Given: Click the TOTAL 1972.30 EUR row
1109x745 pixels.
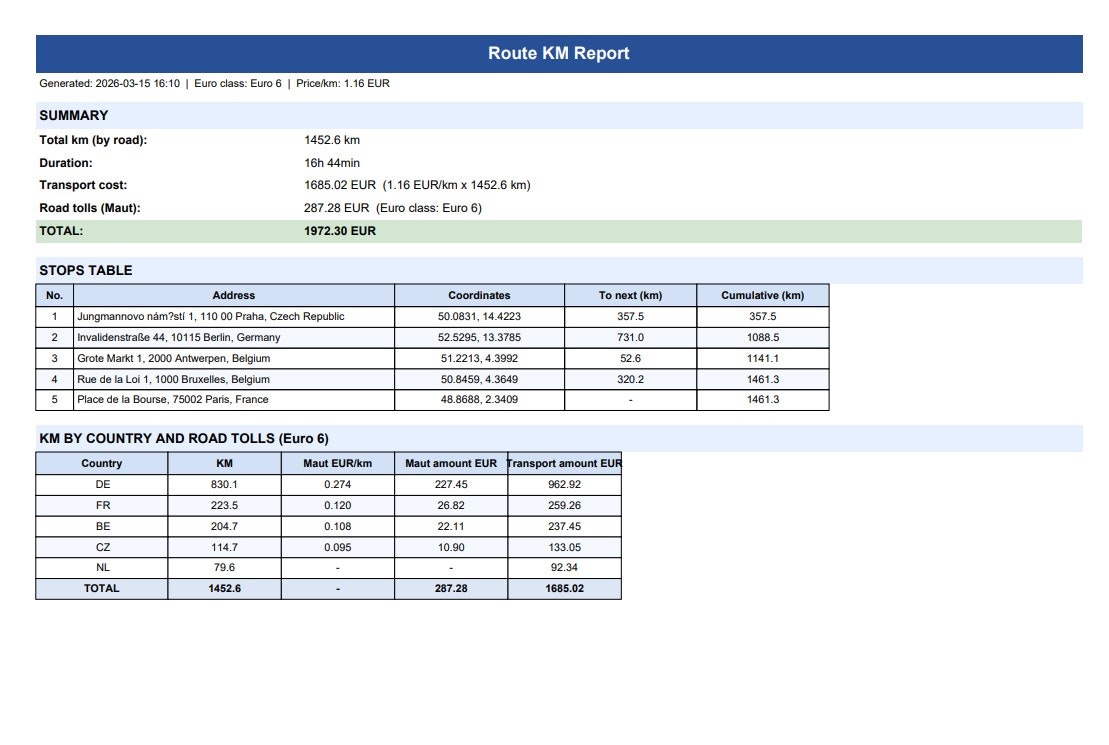Looking at the screenshot, I should pos(339,230).
